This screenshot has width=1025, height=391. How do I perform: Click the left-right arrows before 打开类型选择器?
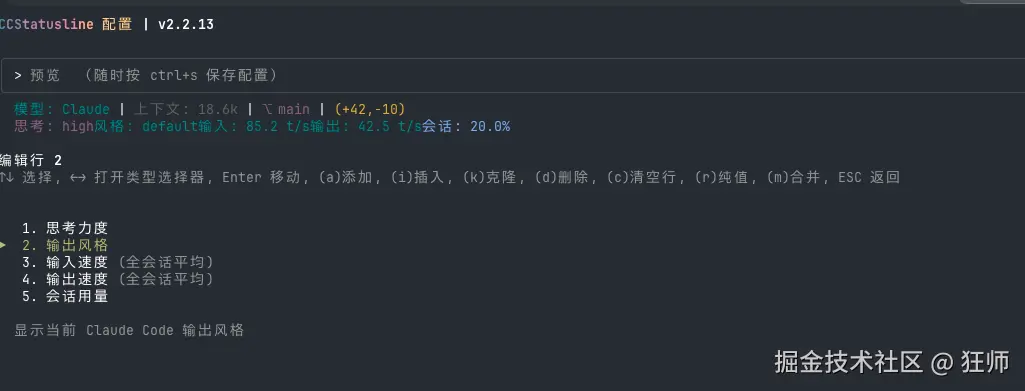77,177
